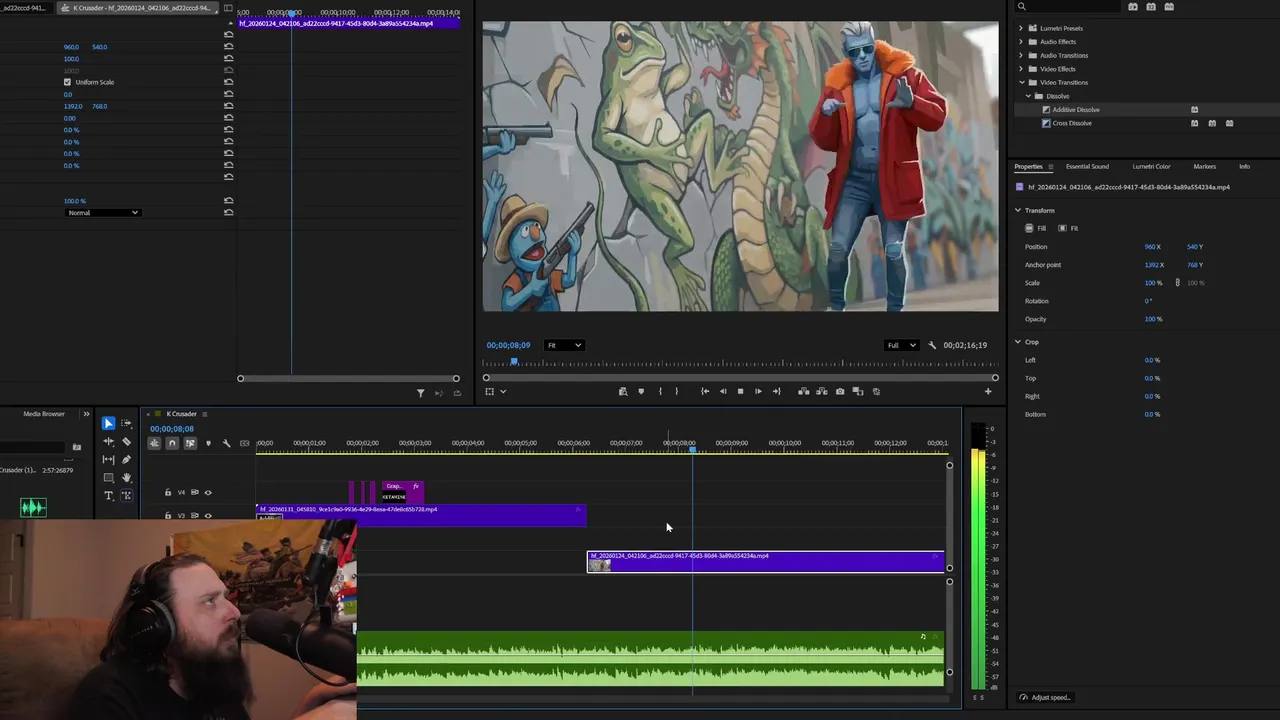The width and height of the screenshot is (1280, 720).
Task: Expand the Audio Transitions folder
Action: (1021, 55)
